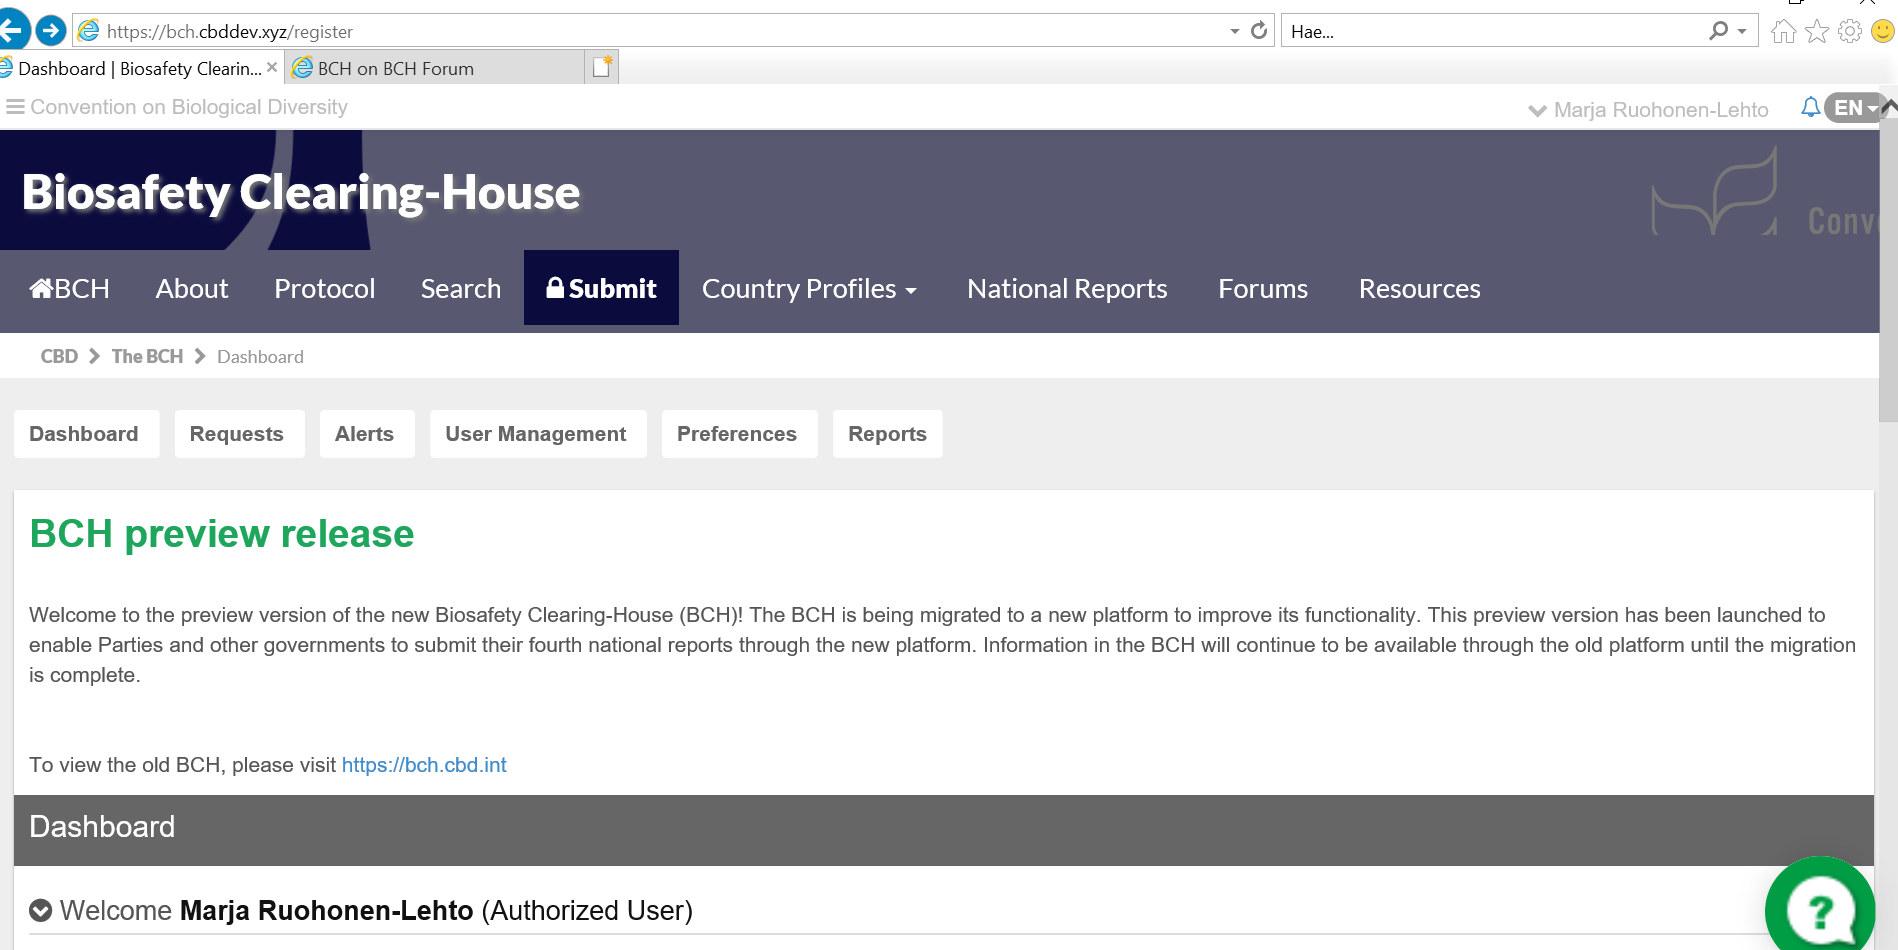Expand the Marja Ruohonen-Lehto user menu
This screenshot has height=950, width=1898.
click(1649, 110)
